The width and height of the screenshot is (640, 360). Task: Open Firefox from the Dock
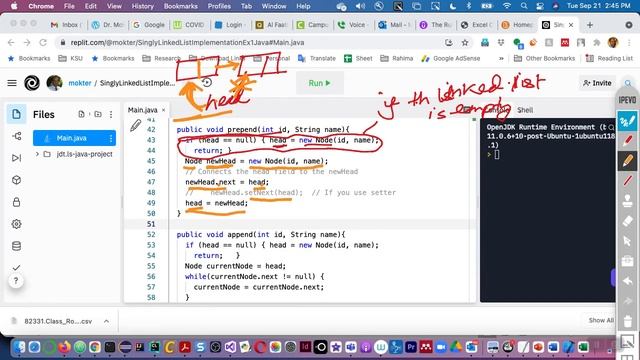[64, 347]
